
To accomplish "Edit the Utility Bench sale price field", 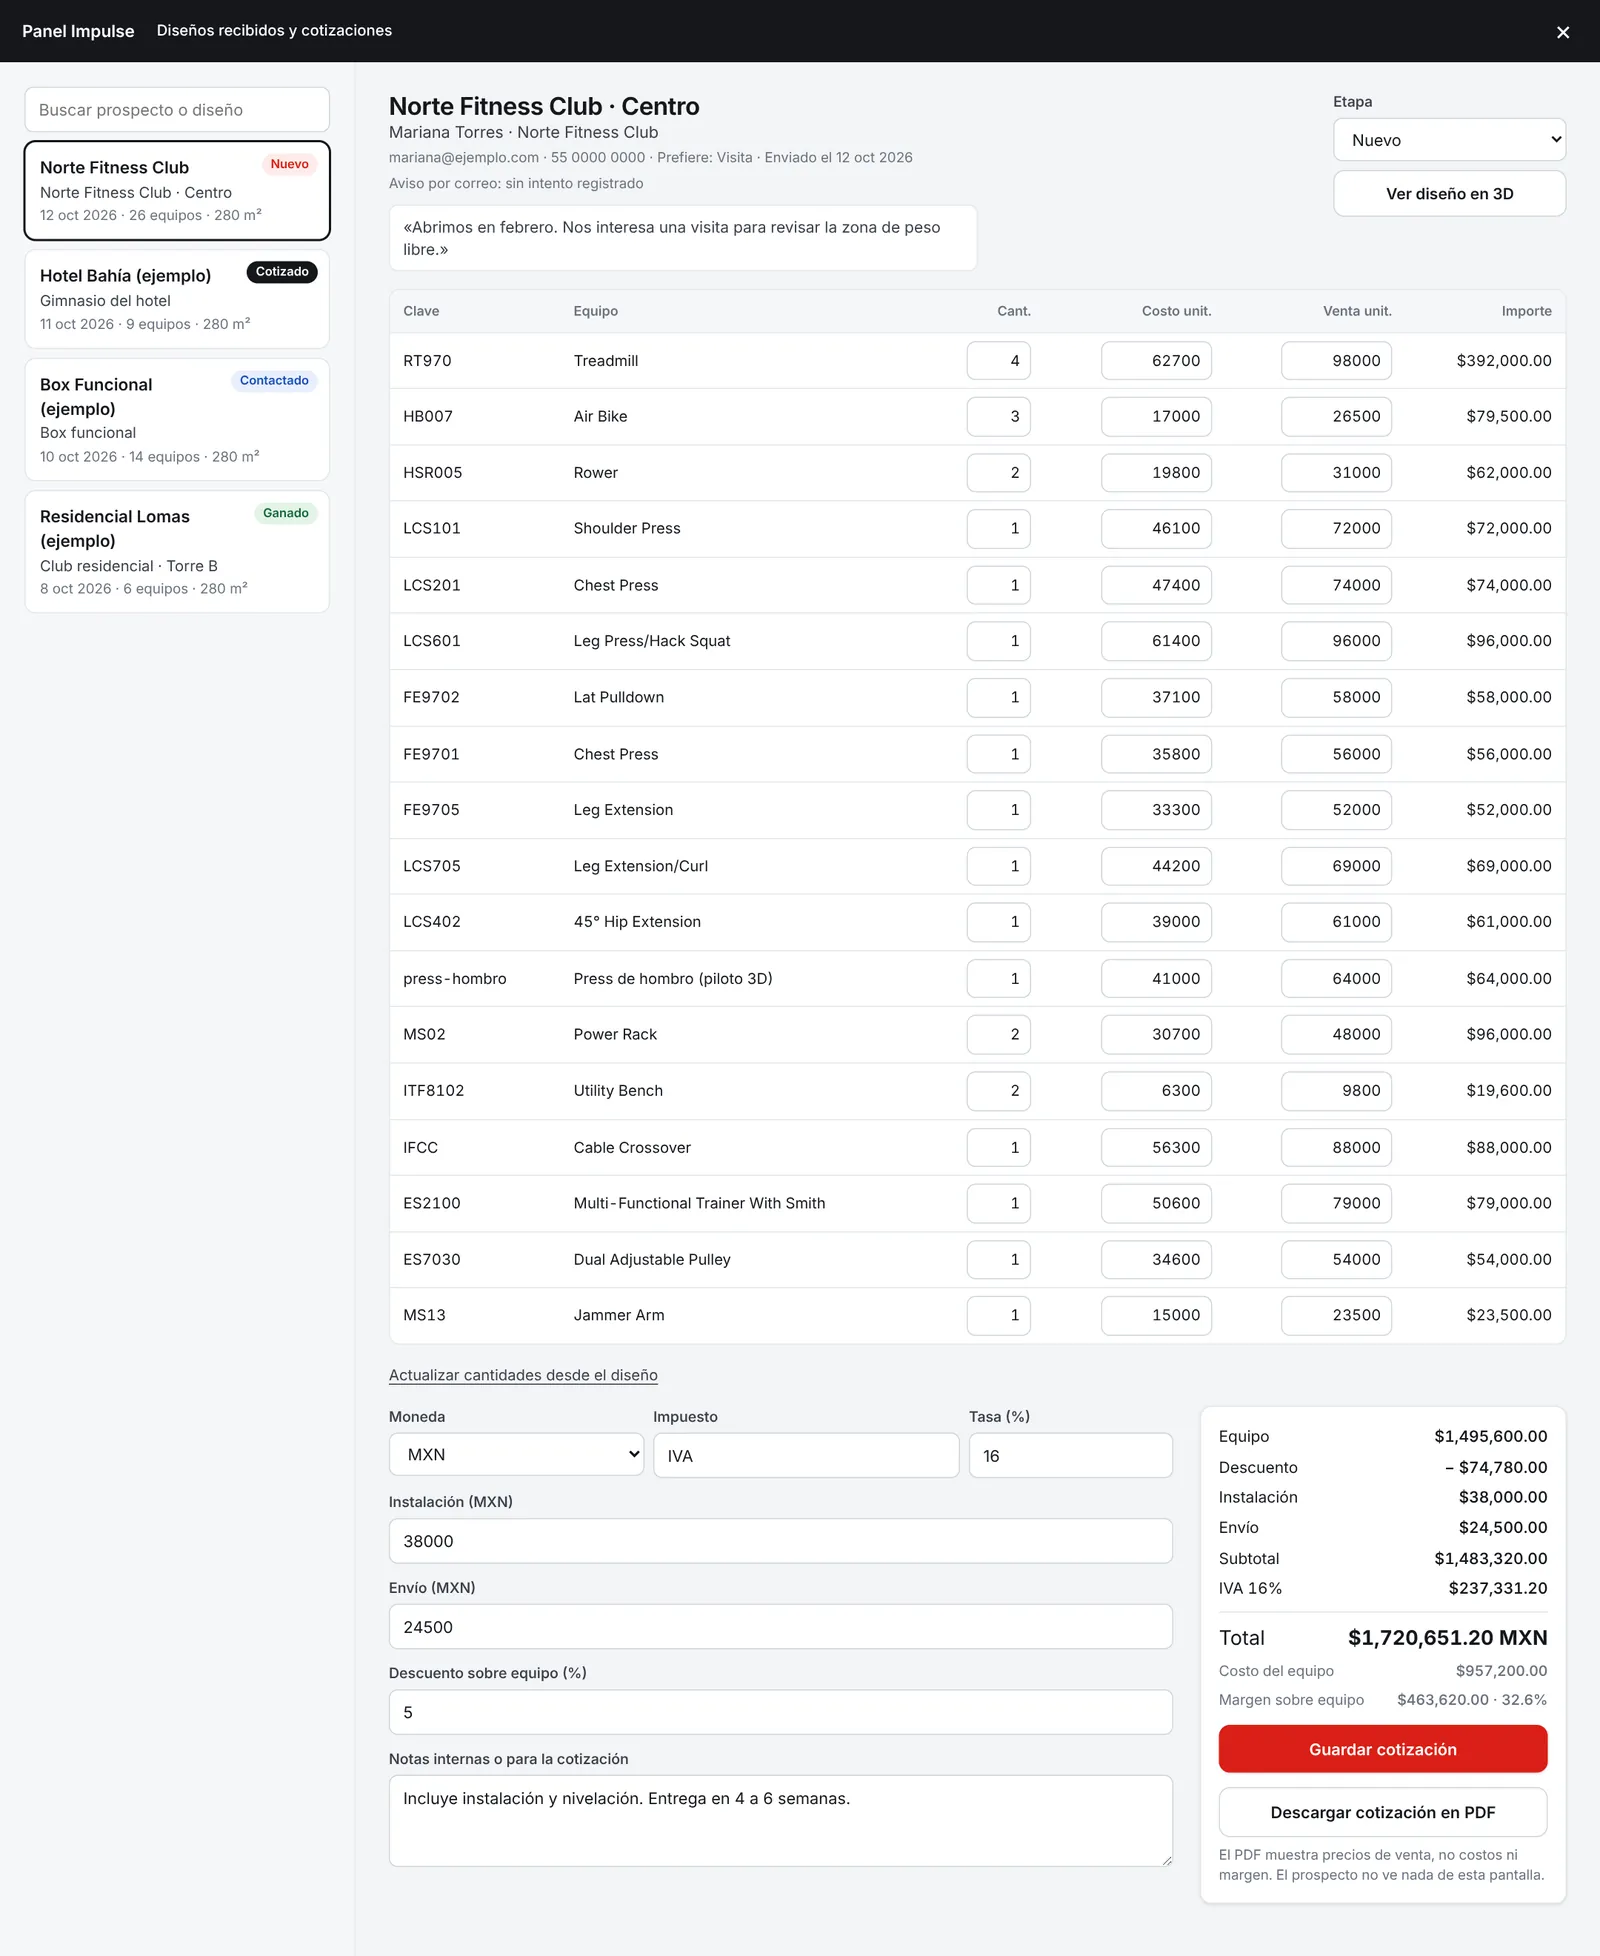I will [1336, 1091].
